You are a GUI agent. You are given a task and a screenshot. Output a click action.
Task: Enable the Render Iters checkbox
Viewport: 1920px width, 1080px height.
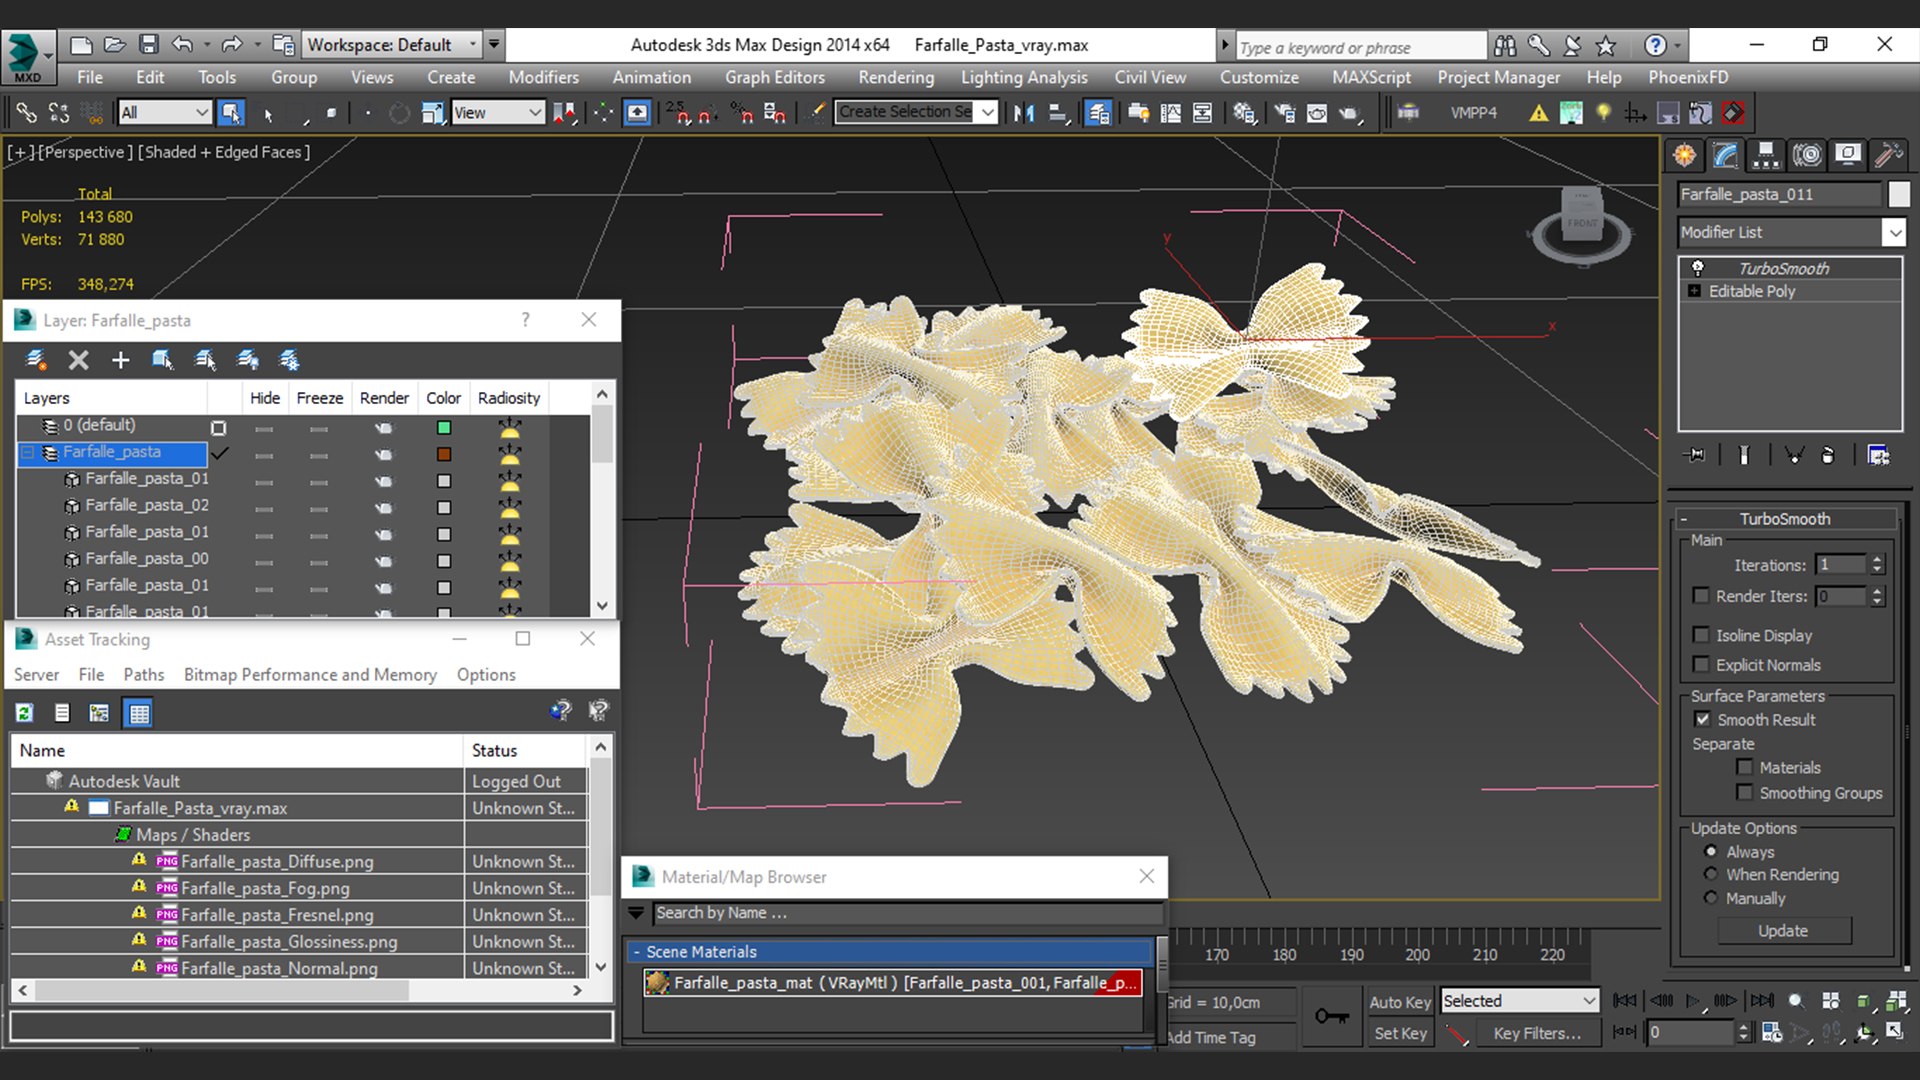pyautogui.click(x=1701, y=596)
